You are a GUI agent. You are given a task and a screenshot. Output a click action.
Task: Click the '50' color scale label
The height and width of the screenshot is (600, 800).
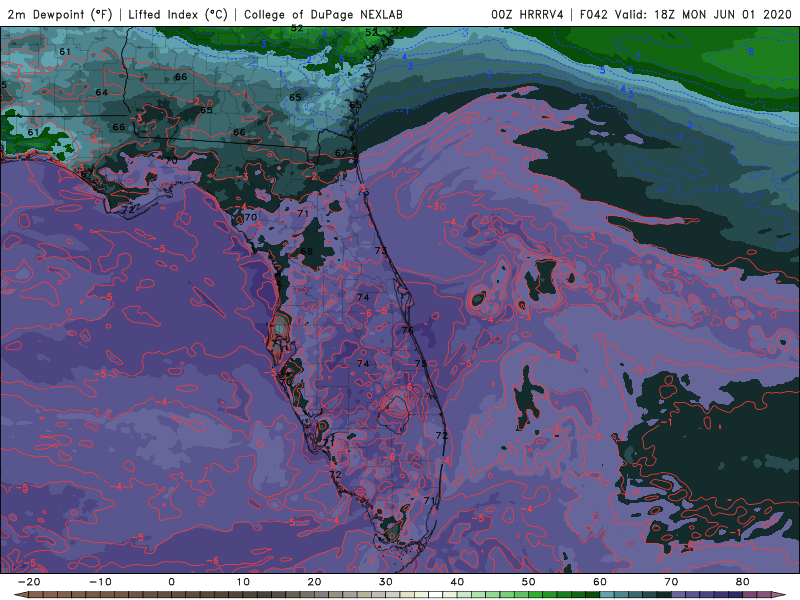[x=529, y=582]
